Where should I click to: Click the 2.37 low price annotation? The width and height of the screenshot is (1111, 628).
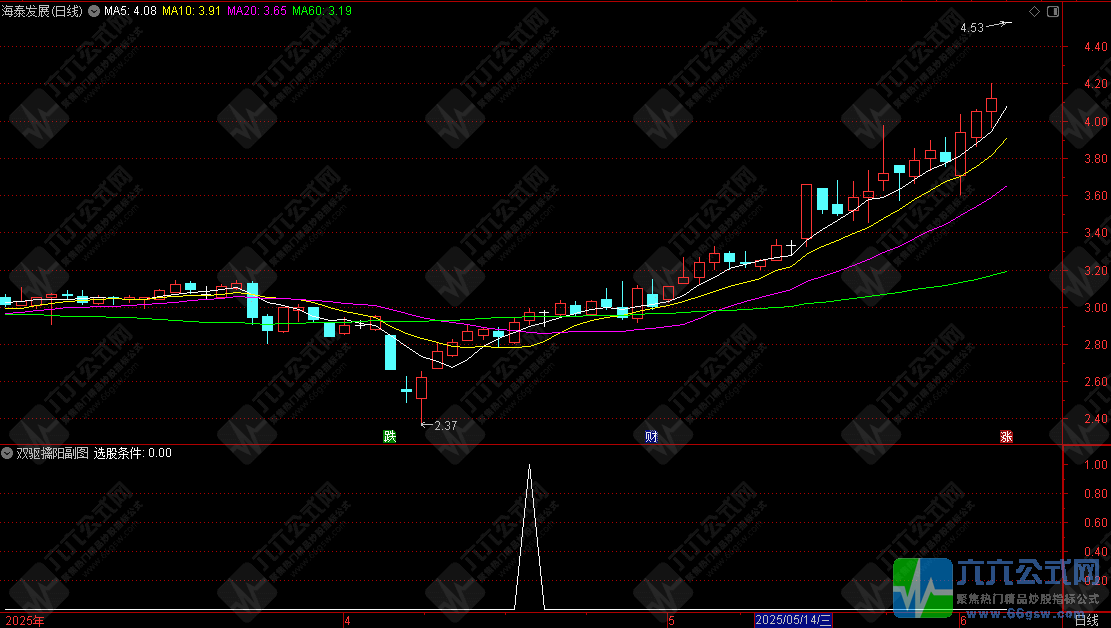click(444, 426)
